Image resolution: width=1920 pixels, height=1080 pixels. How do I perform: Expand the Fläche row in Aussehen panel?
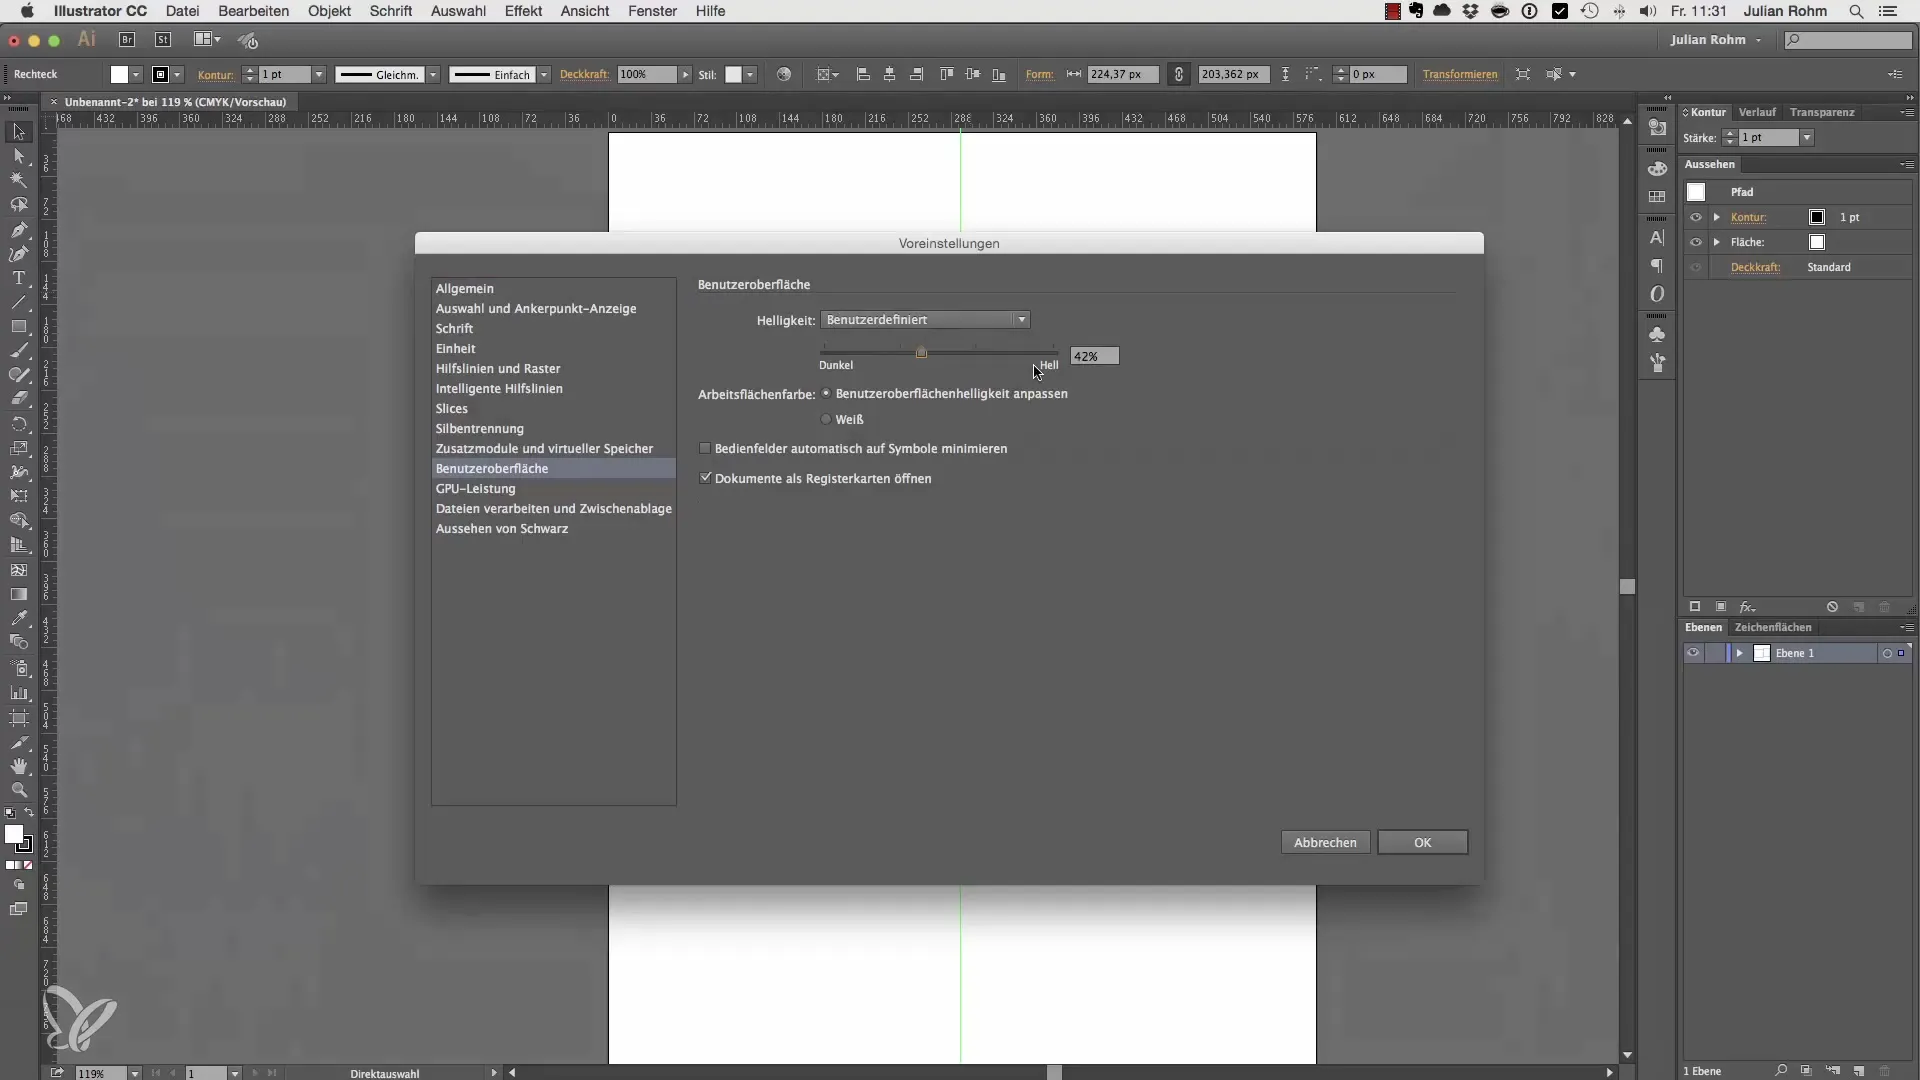(1717, 242)
